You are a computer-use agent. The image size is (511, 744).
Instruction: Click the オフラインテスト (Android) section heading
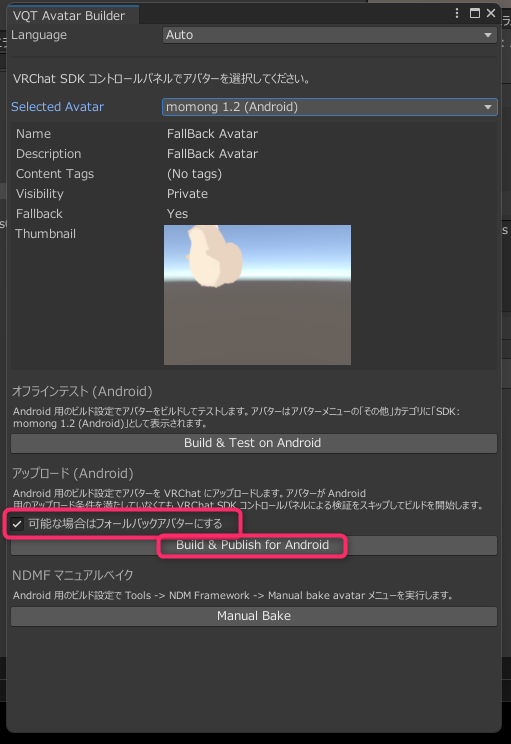point(82,391)
